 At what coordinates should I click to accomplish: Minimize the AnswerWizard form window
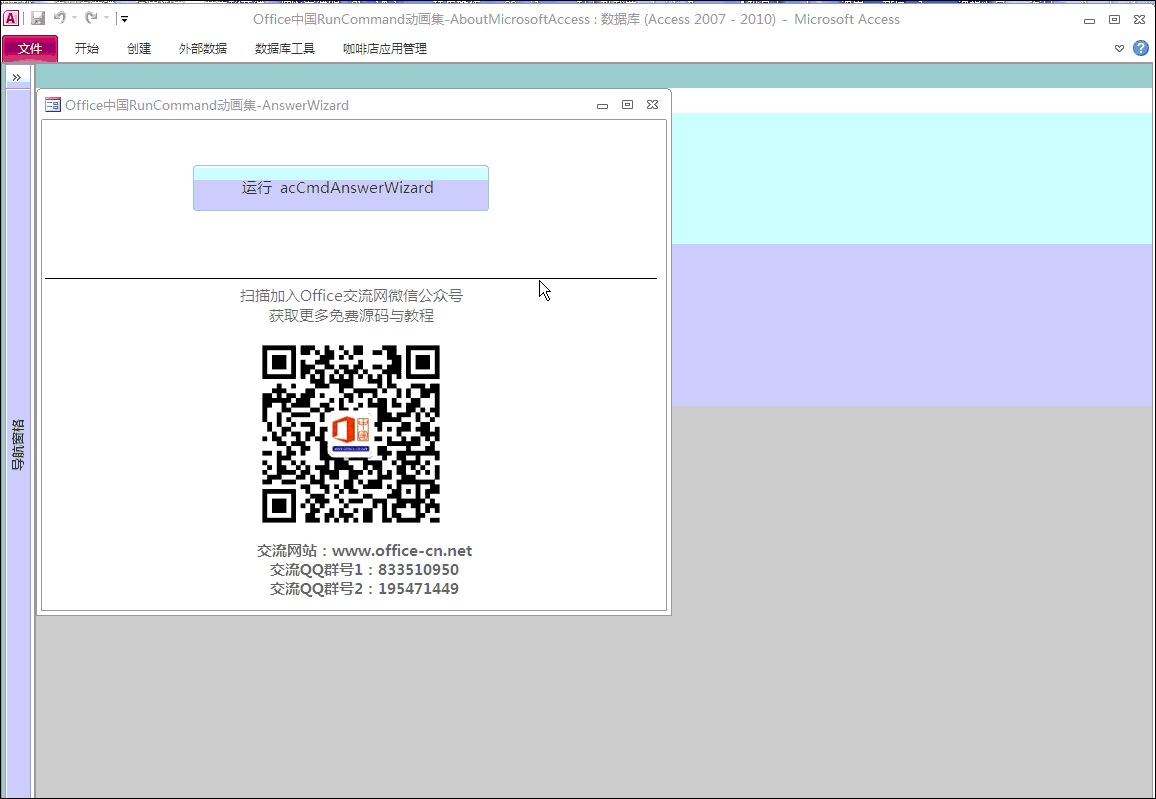(x=602, y=105)
